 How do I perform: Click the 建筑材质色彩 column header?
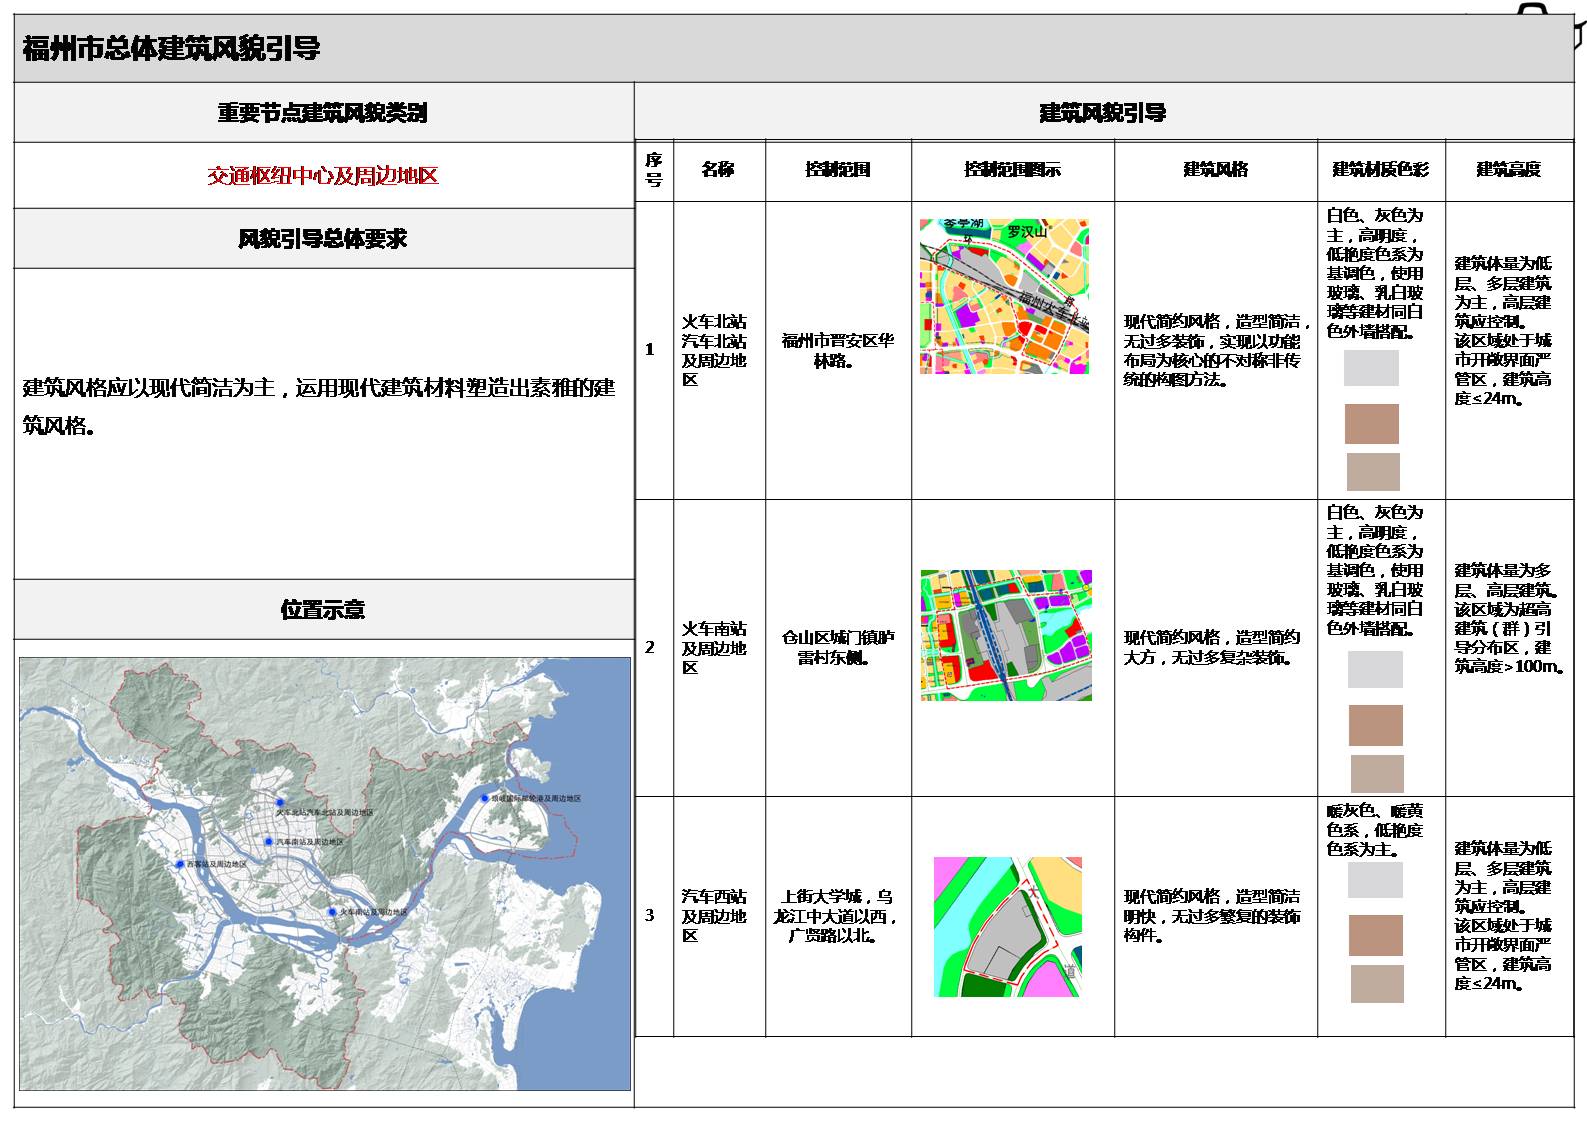pos(1380,170)
